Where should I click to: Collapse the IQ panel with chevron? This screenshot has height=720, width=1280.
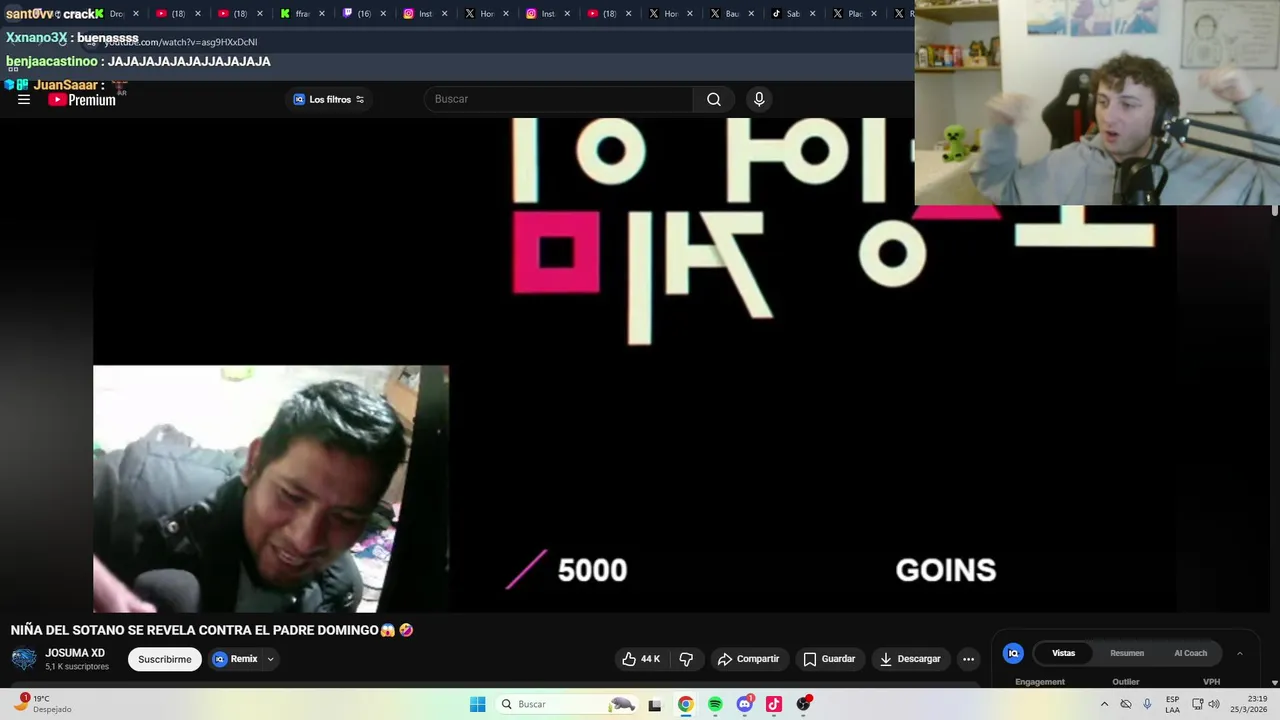click(x=1240, y=653)
